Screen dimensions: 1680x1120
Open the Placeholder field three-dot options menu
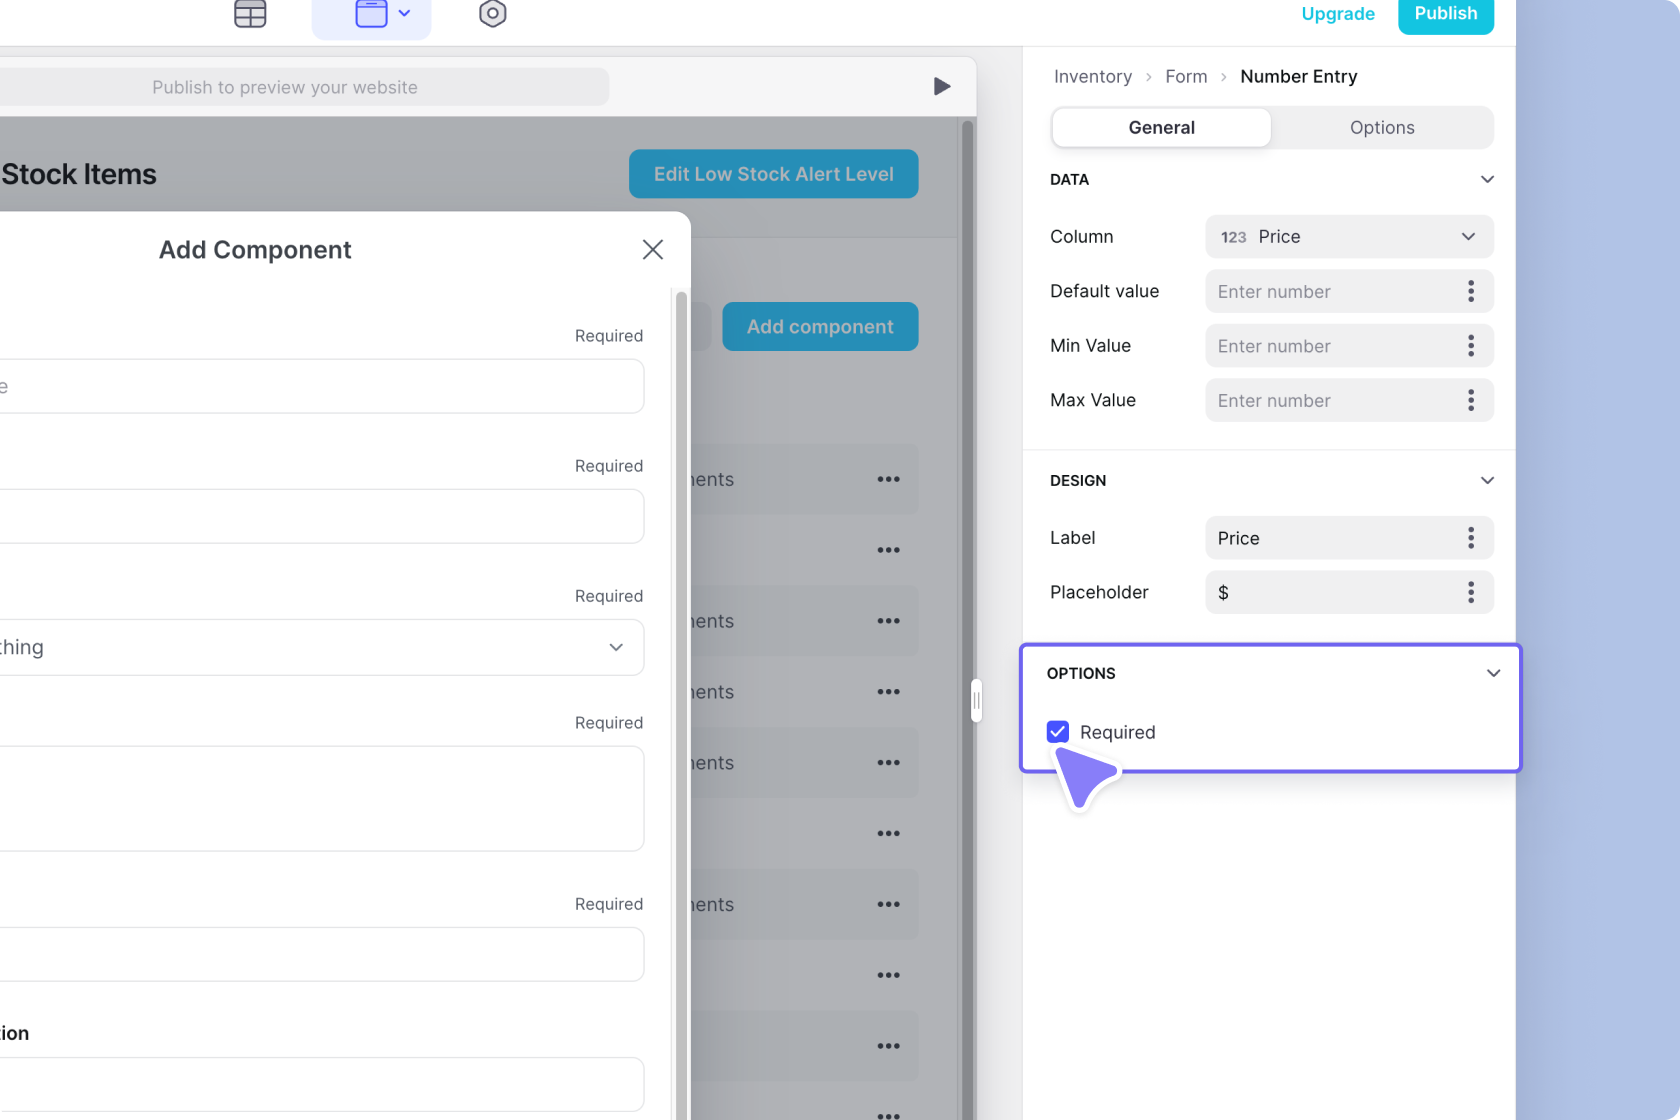point(1470,592)
